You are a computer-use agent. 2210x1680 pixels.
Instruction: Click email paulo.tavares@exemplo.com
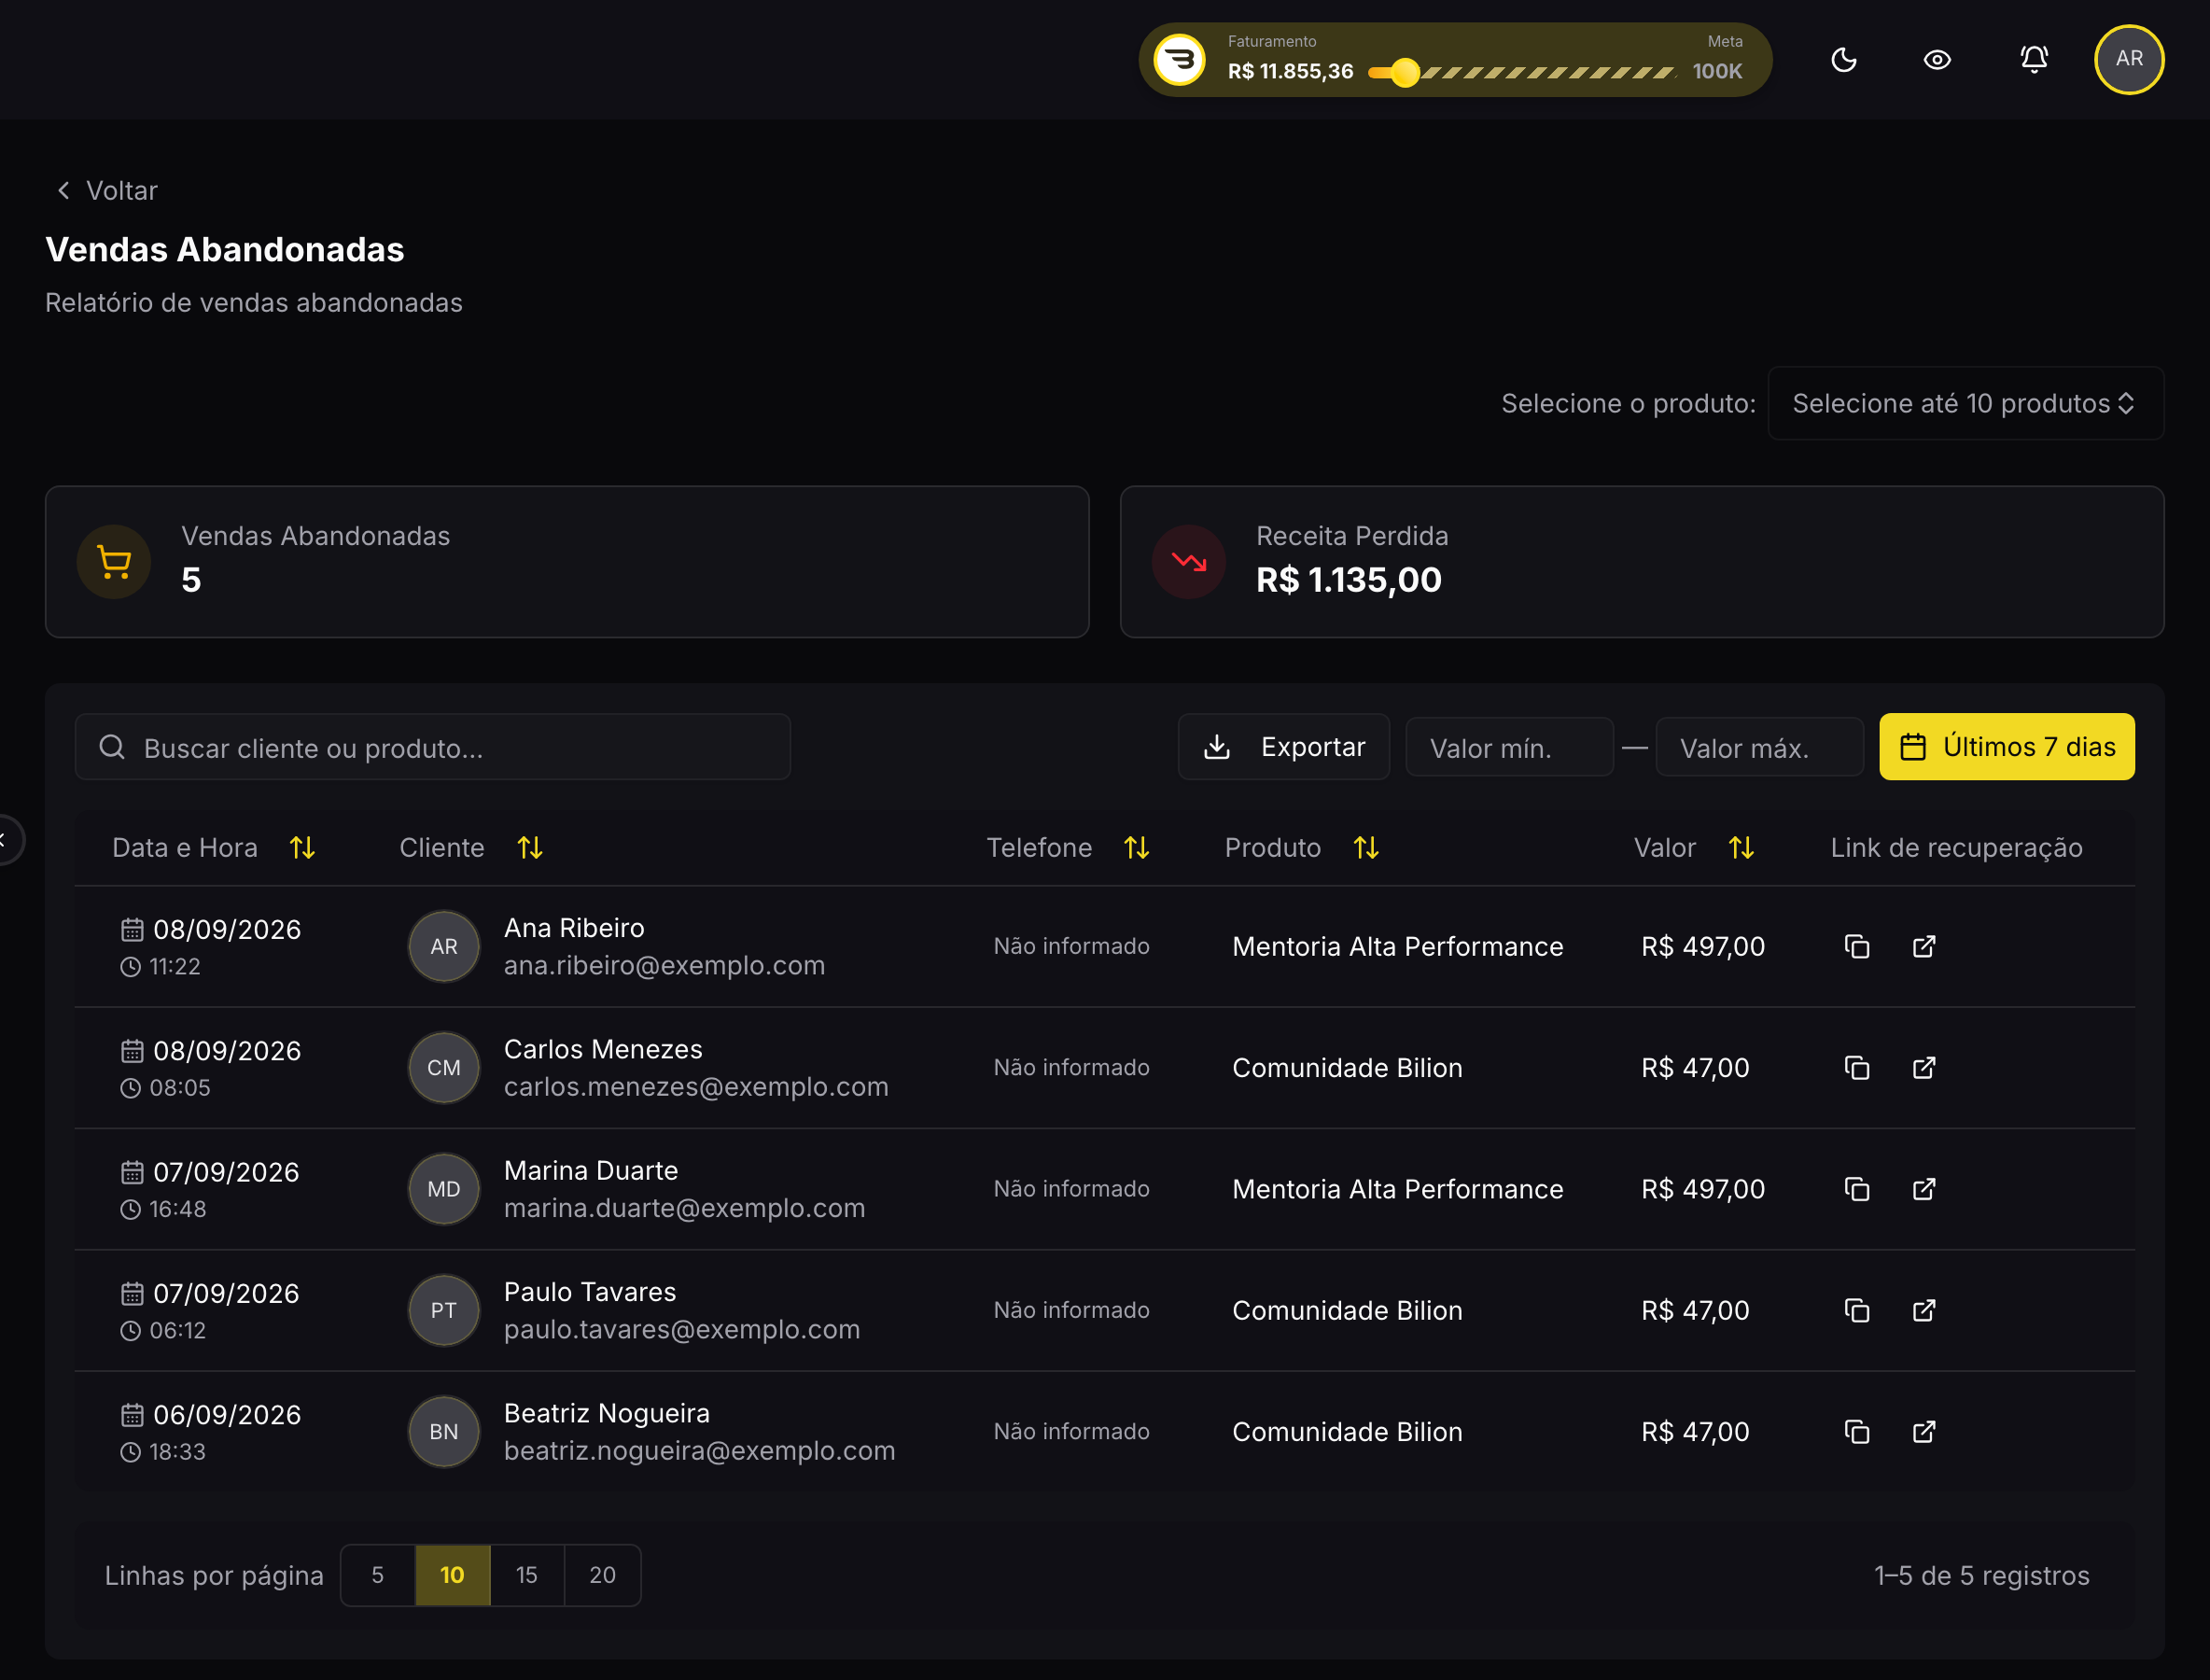coord(682,1329)
